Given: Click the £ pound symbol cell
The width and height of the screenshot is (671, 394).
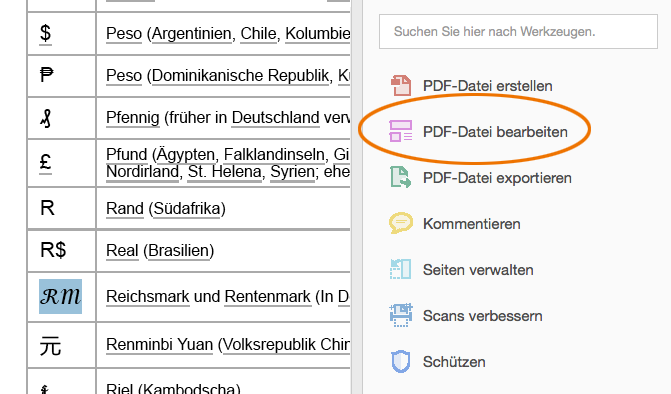Looking at the screenshot, I should point(62,163).
